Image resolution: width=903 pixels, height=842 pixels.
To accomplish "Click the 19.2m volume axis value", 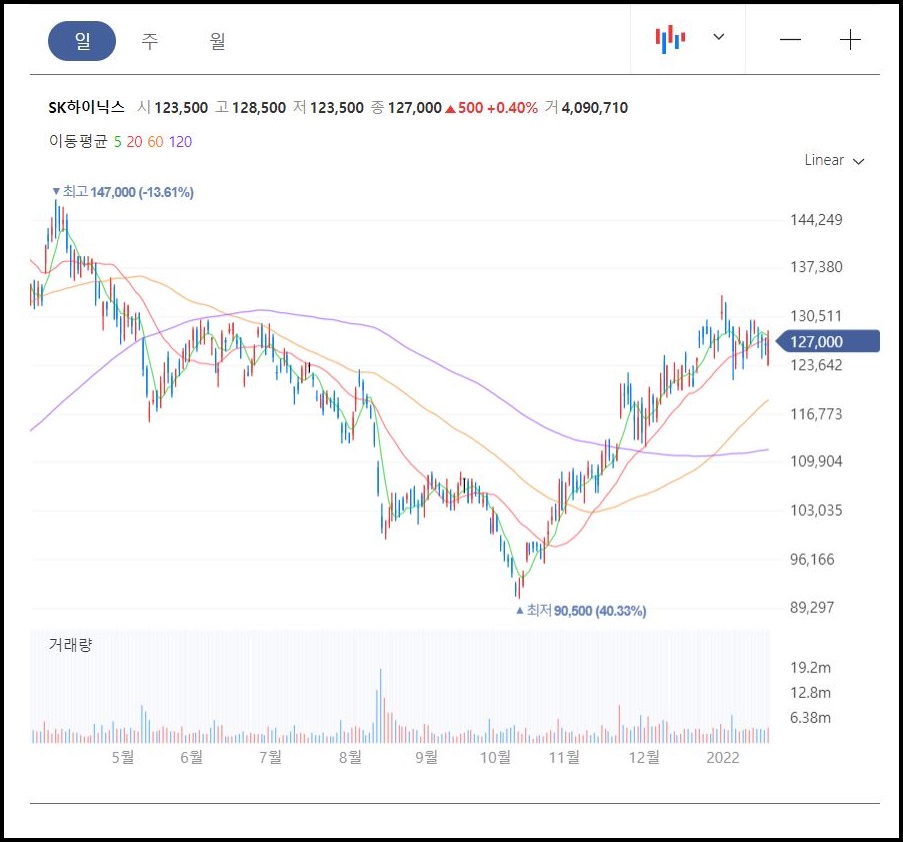I will [x=810, y=667].
